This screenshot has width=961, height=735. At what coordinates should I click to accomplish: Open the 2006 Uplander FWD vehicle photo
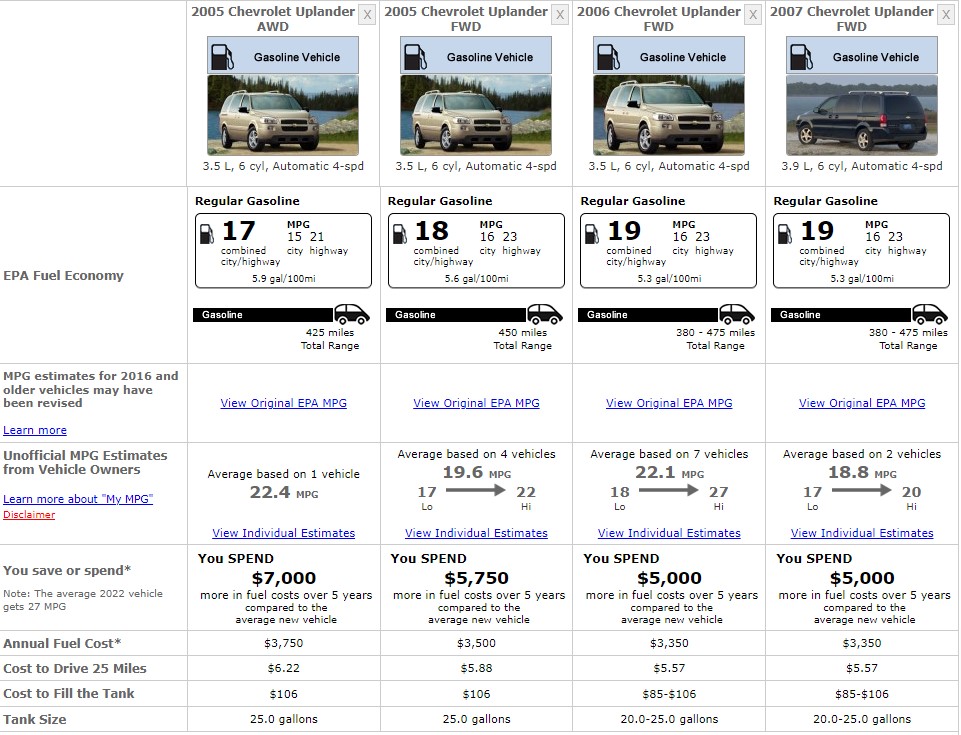pyautogui.click(x=669, y=115)
